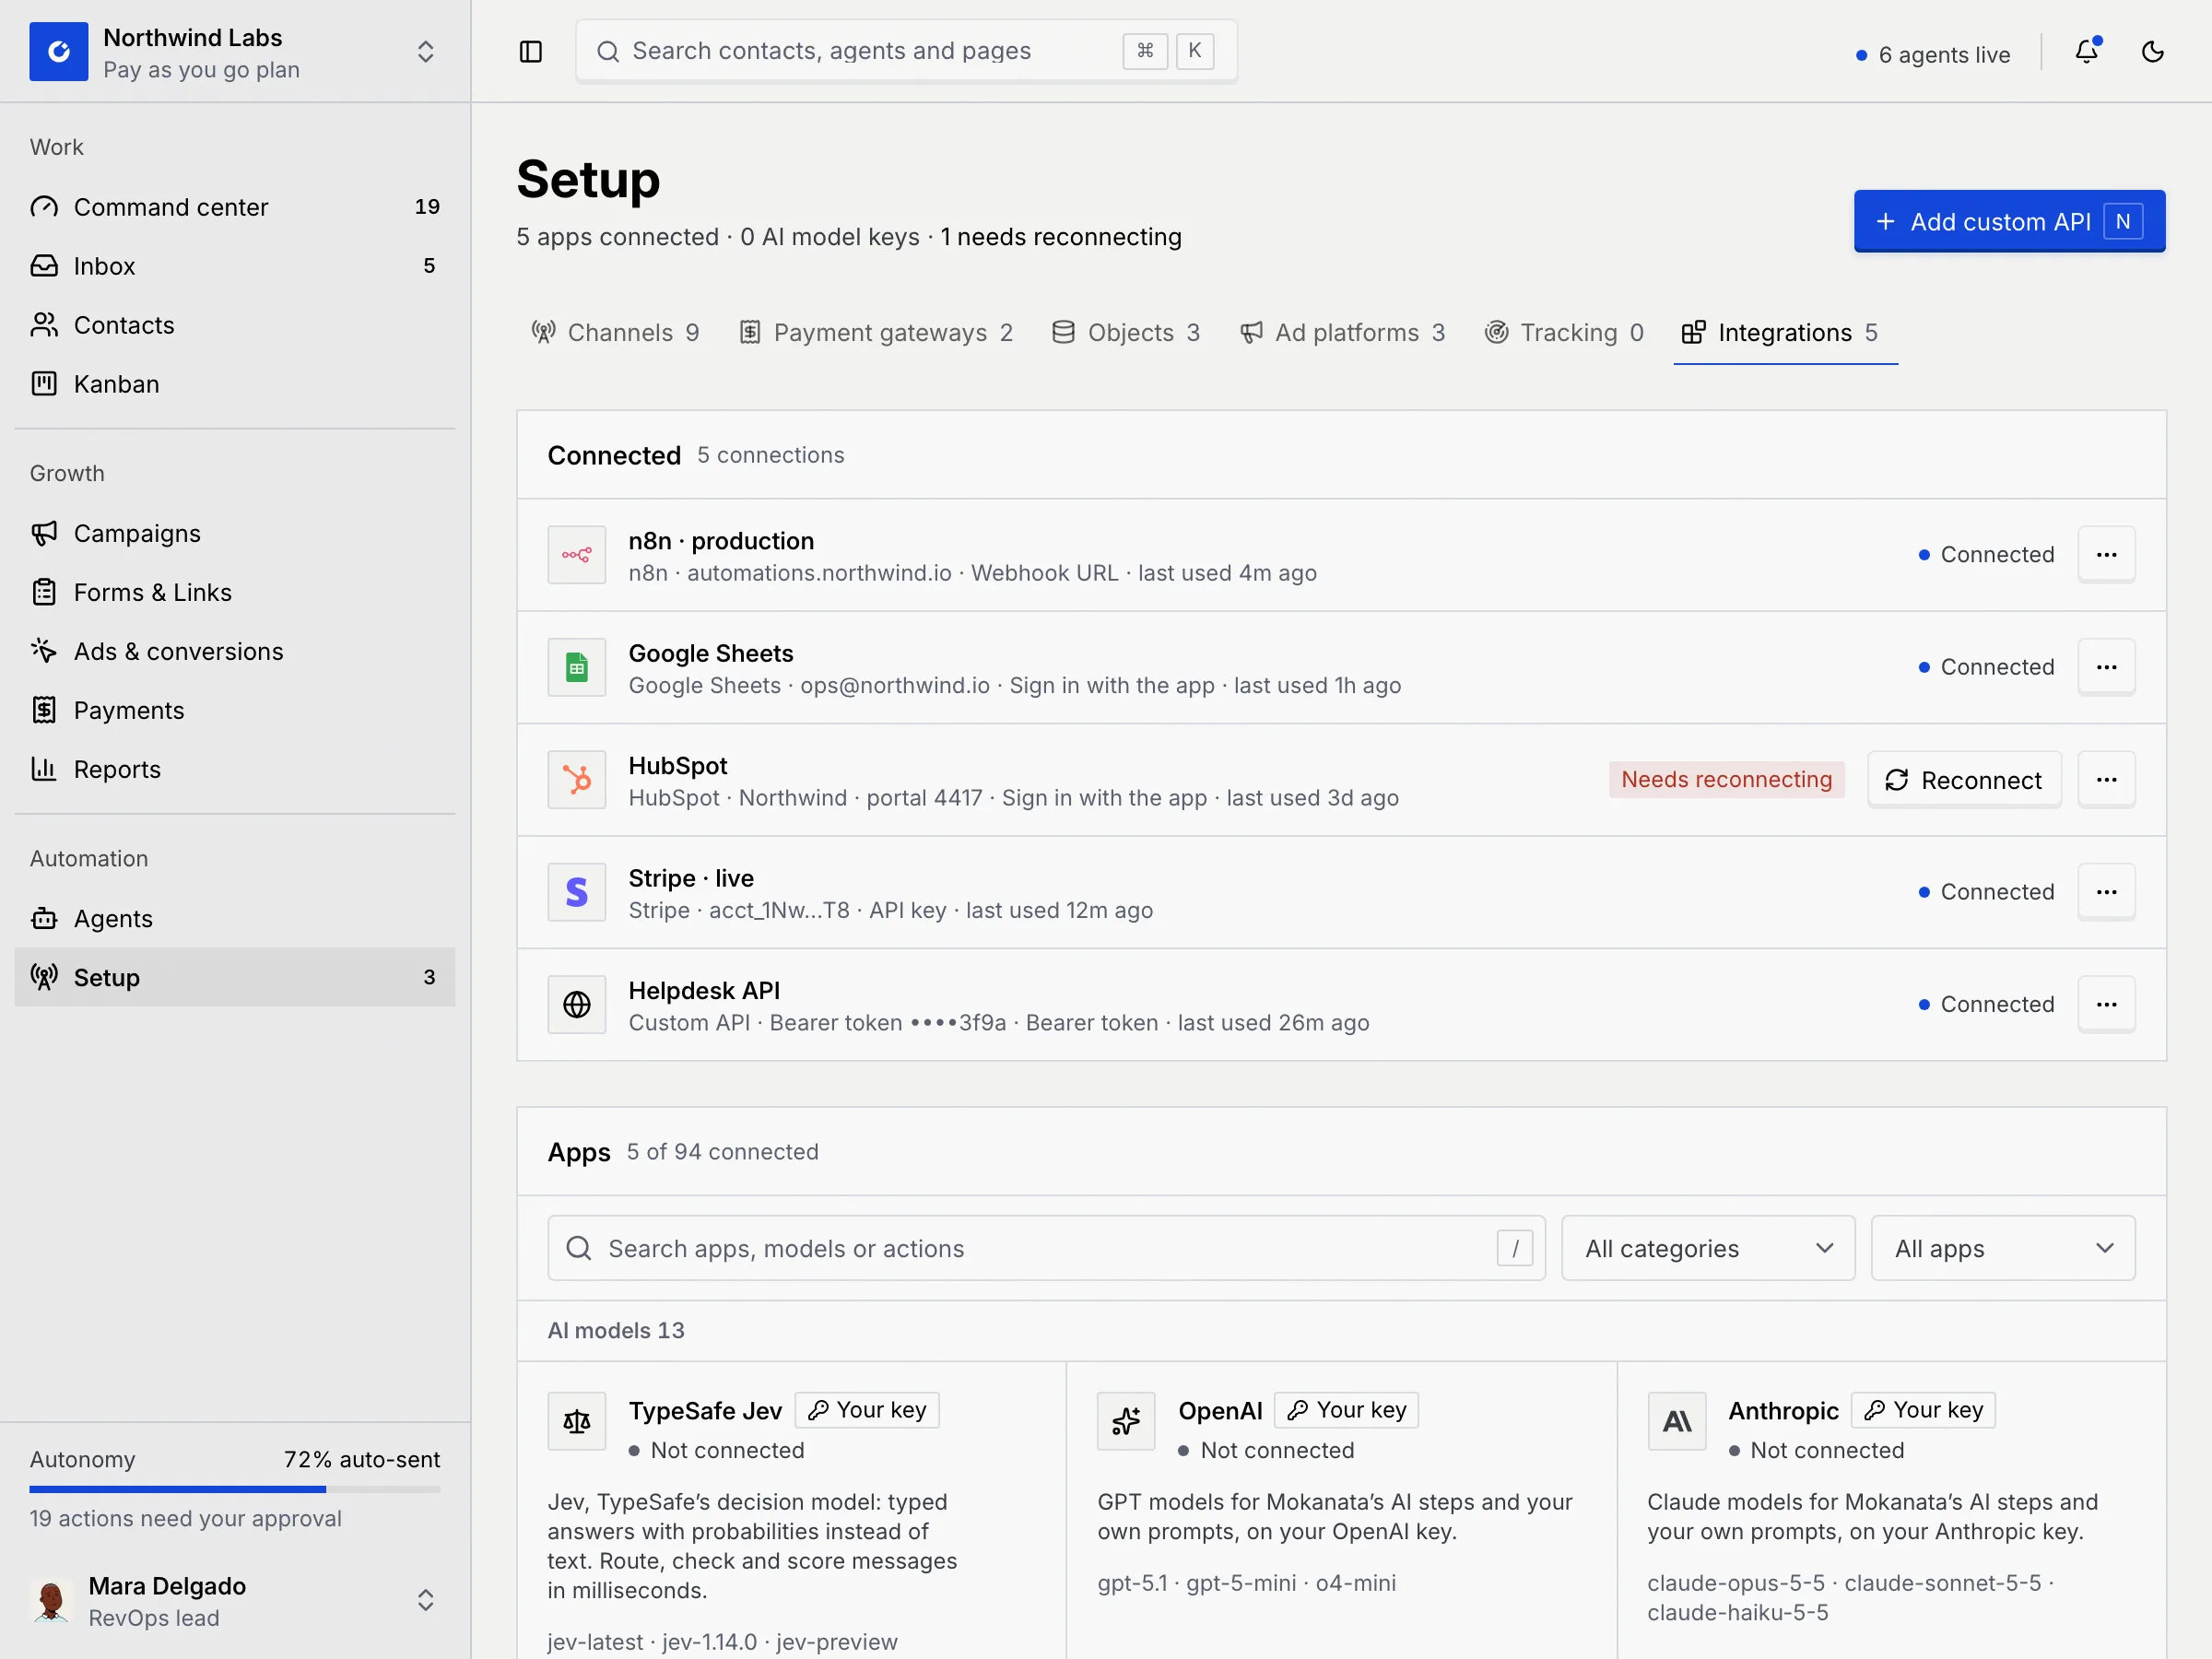Click the Stripe live logo icon
This screenshot has width=2212, height=1659.
(577, 892)
